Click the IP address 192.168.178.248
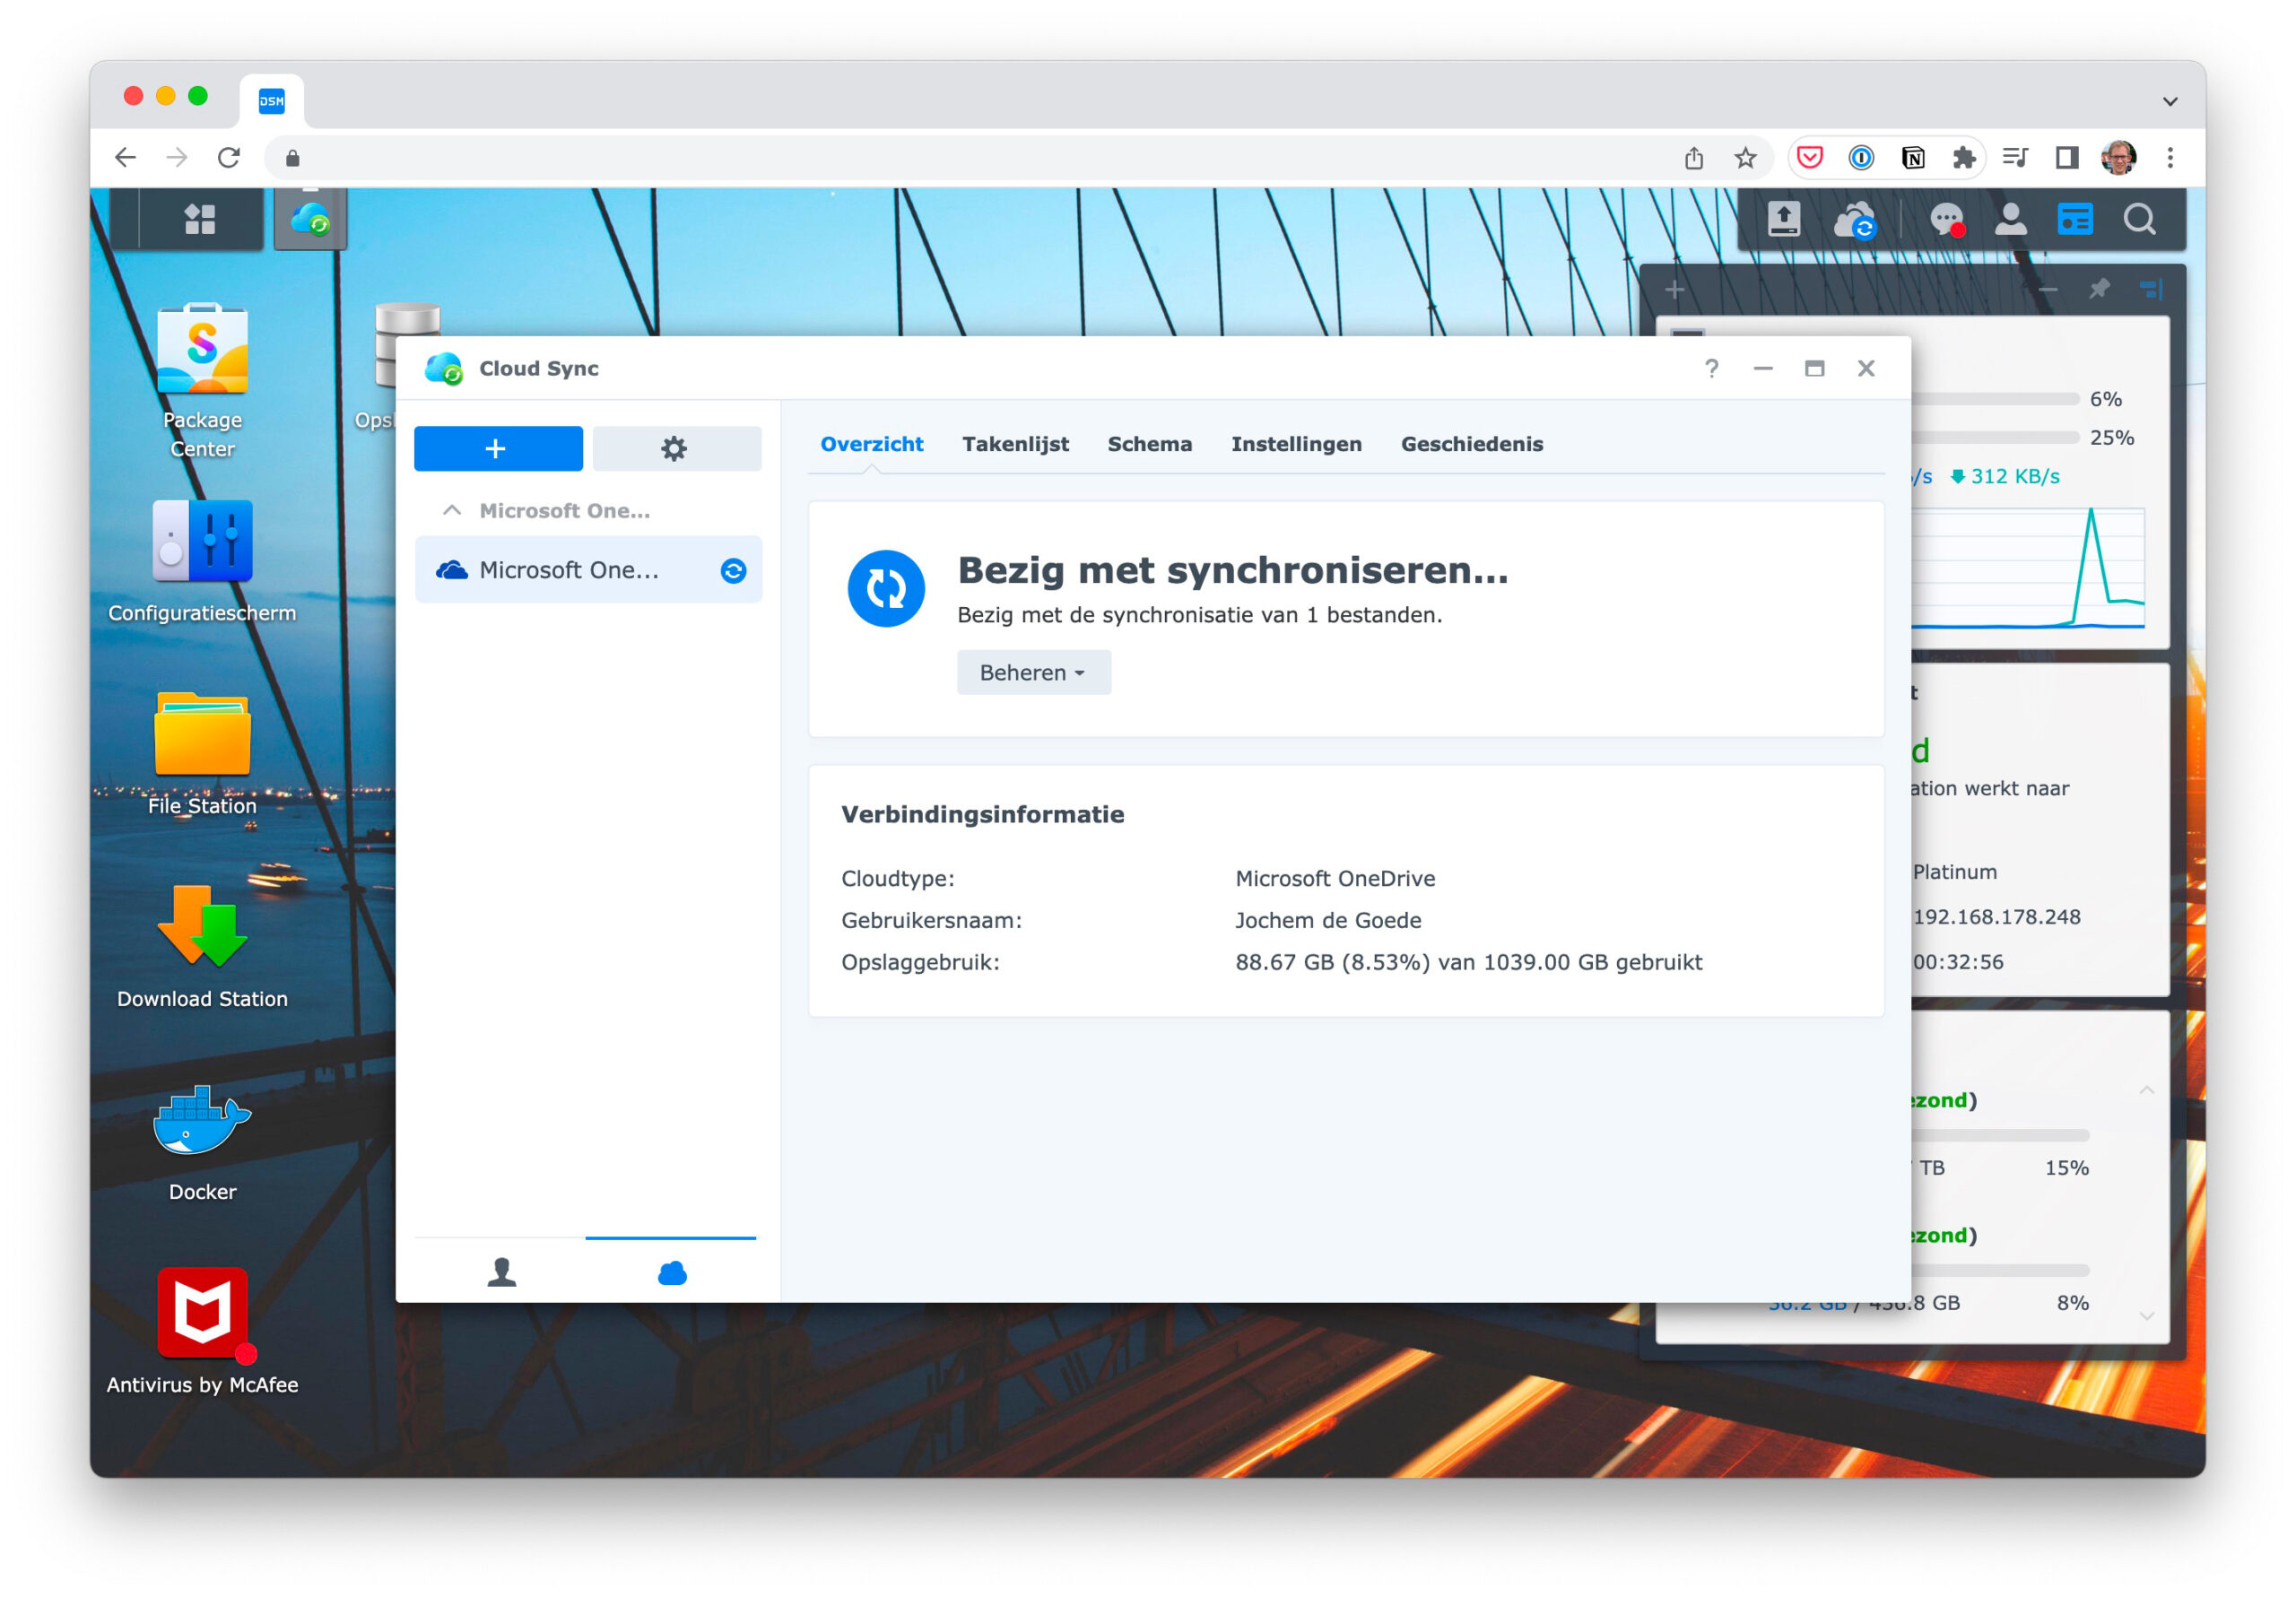The image size is (2296, 1597). click(1996, 917)
